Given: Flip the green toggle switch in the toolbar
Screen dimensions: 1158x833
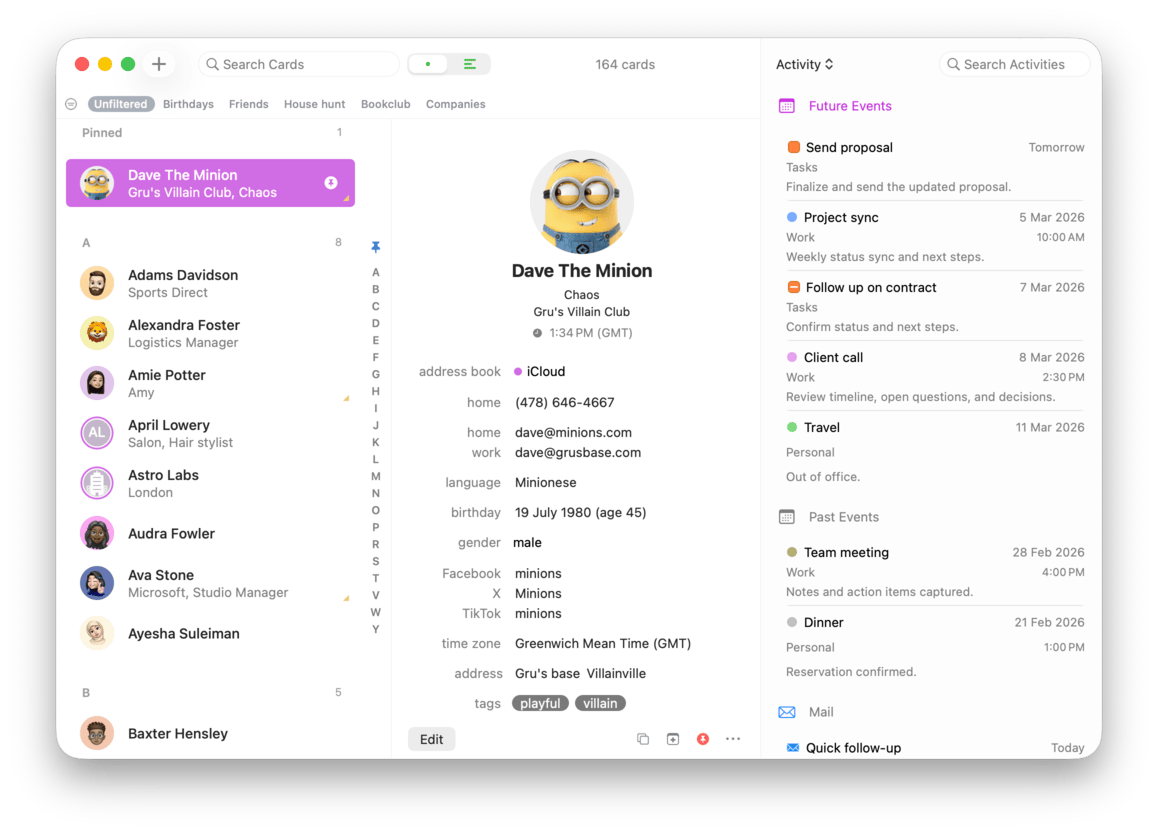Looking at the screenshot, I should 428,63.
